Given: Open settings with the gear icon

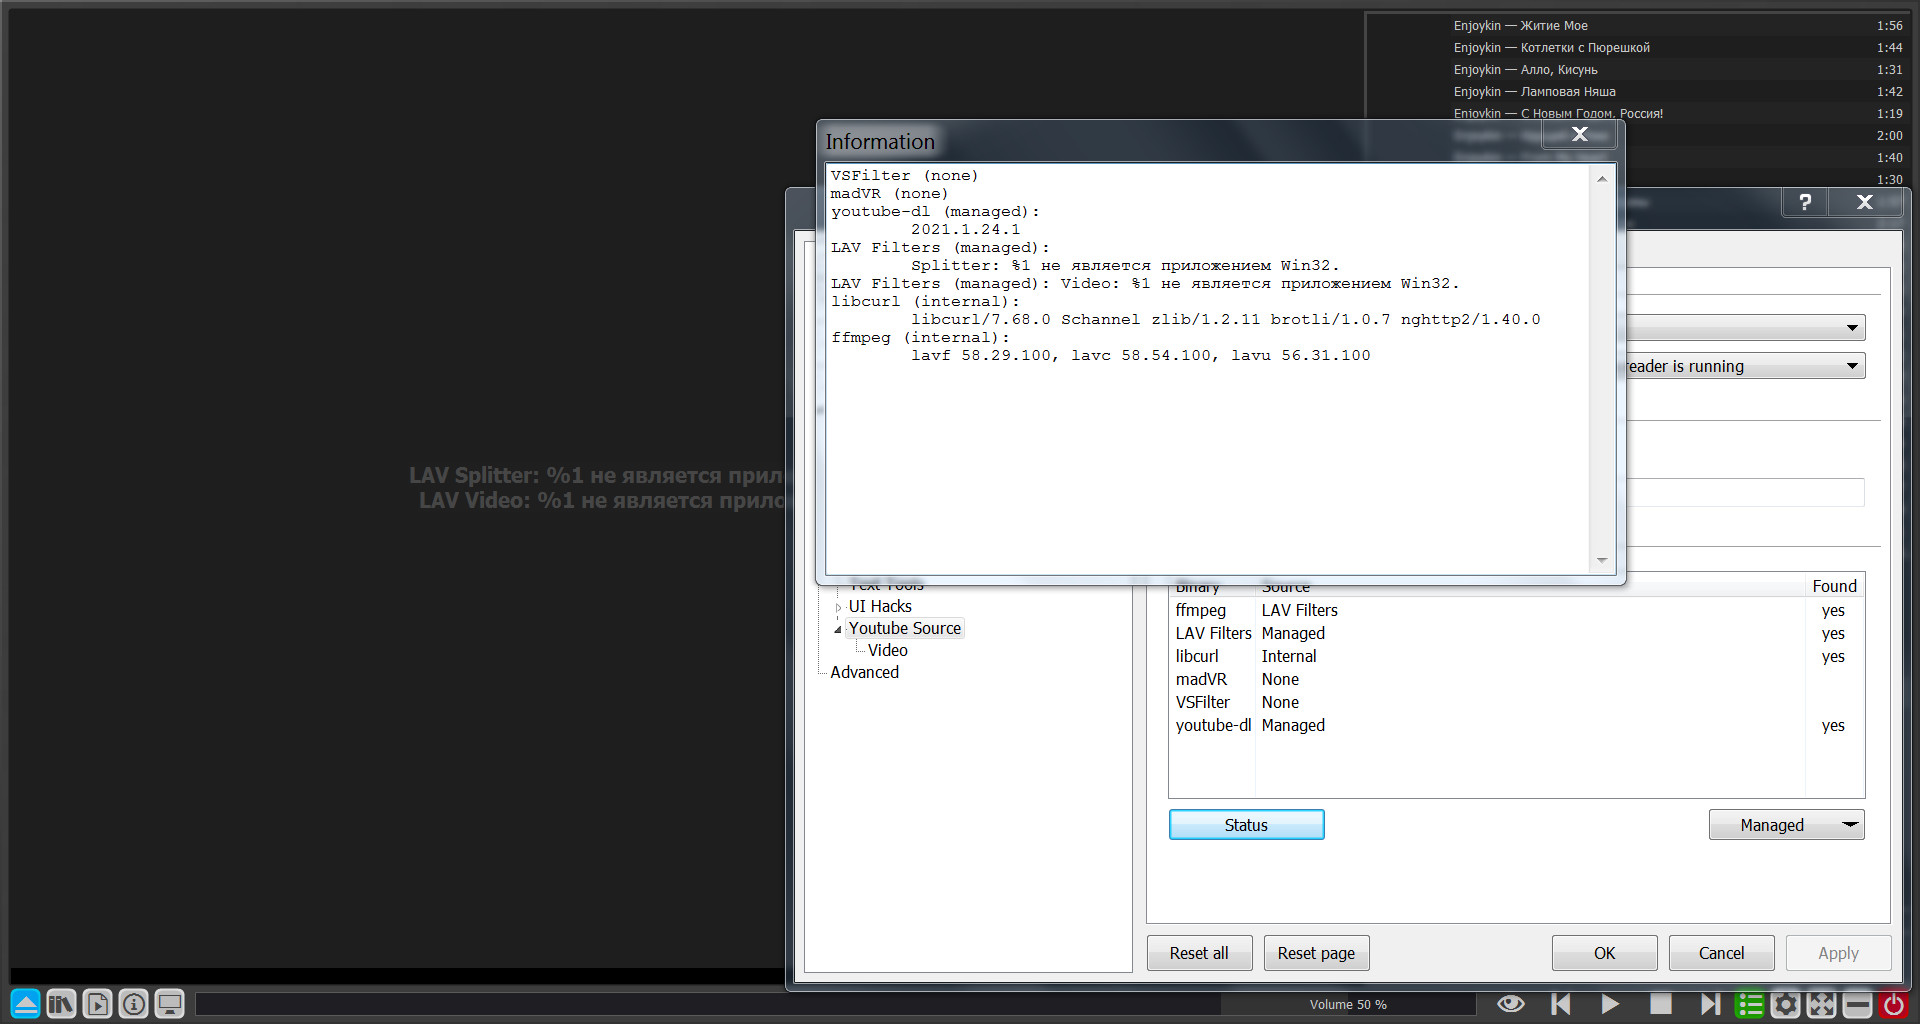Looking at the screenshot, I should click(1785, 1004).
